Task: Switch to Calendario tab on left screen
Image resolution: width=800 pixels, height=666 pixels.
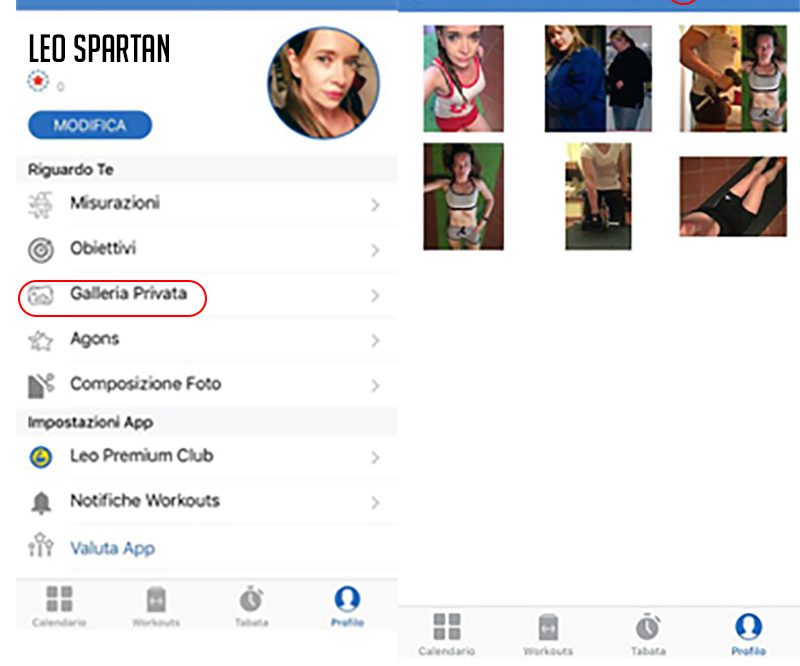Action: tap(59, 606)
